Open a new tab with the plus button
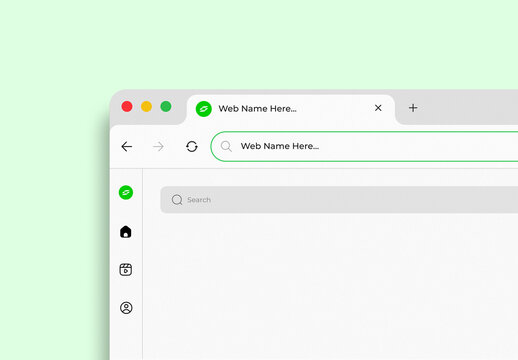Screen dimensions: 518x360 [413, 108]
